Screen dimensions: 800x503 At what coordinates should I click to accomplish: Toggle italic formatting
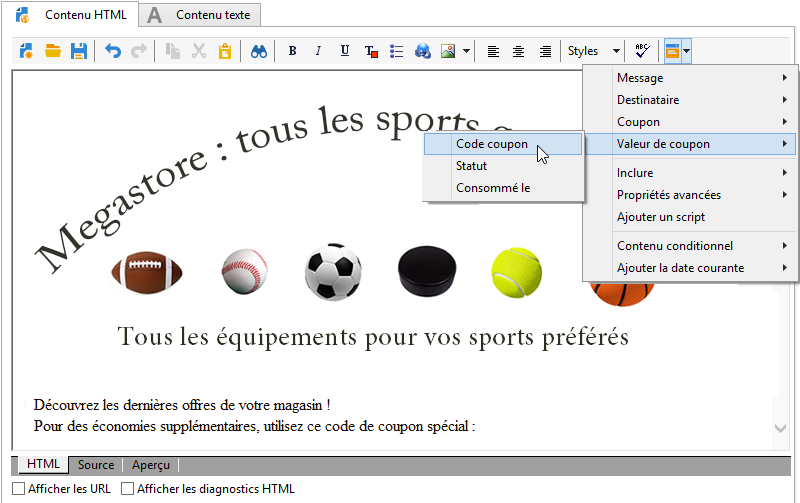tap(318, 51)
